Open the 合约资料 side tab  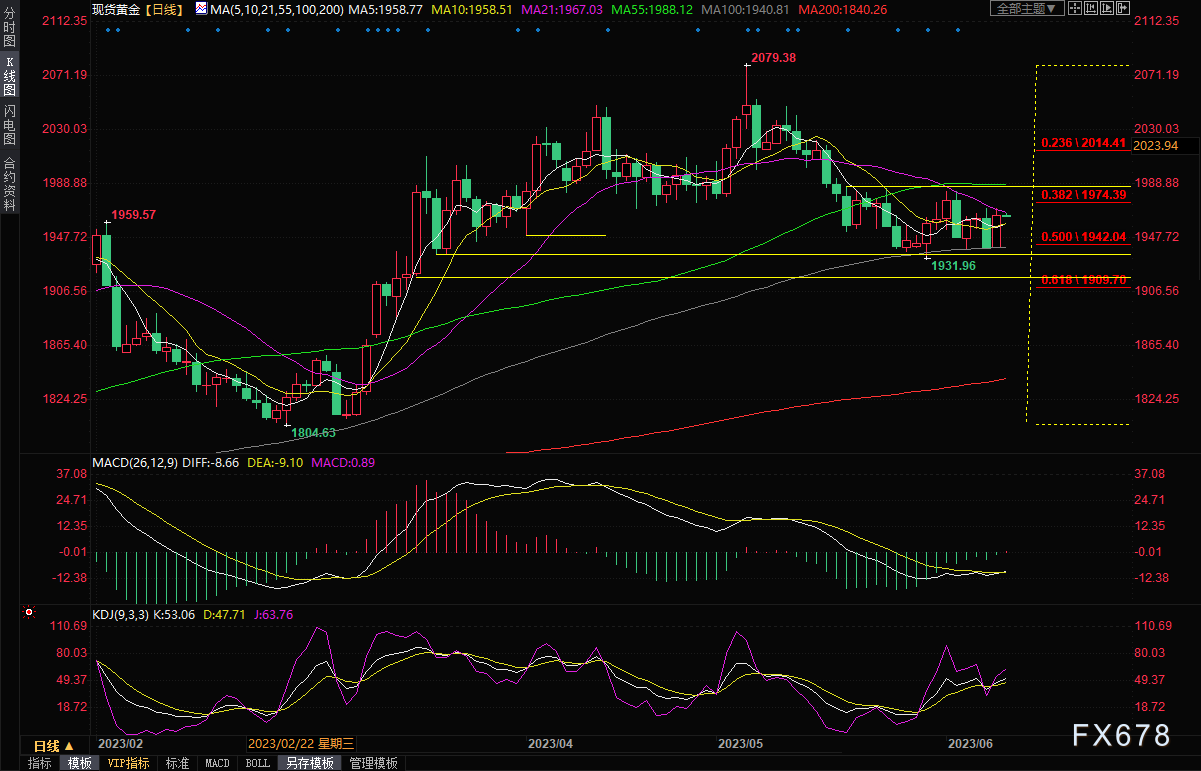point(9,183)
